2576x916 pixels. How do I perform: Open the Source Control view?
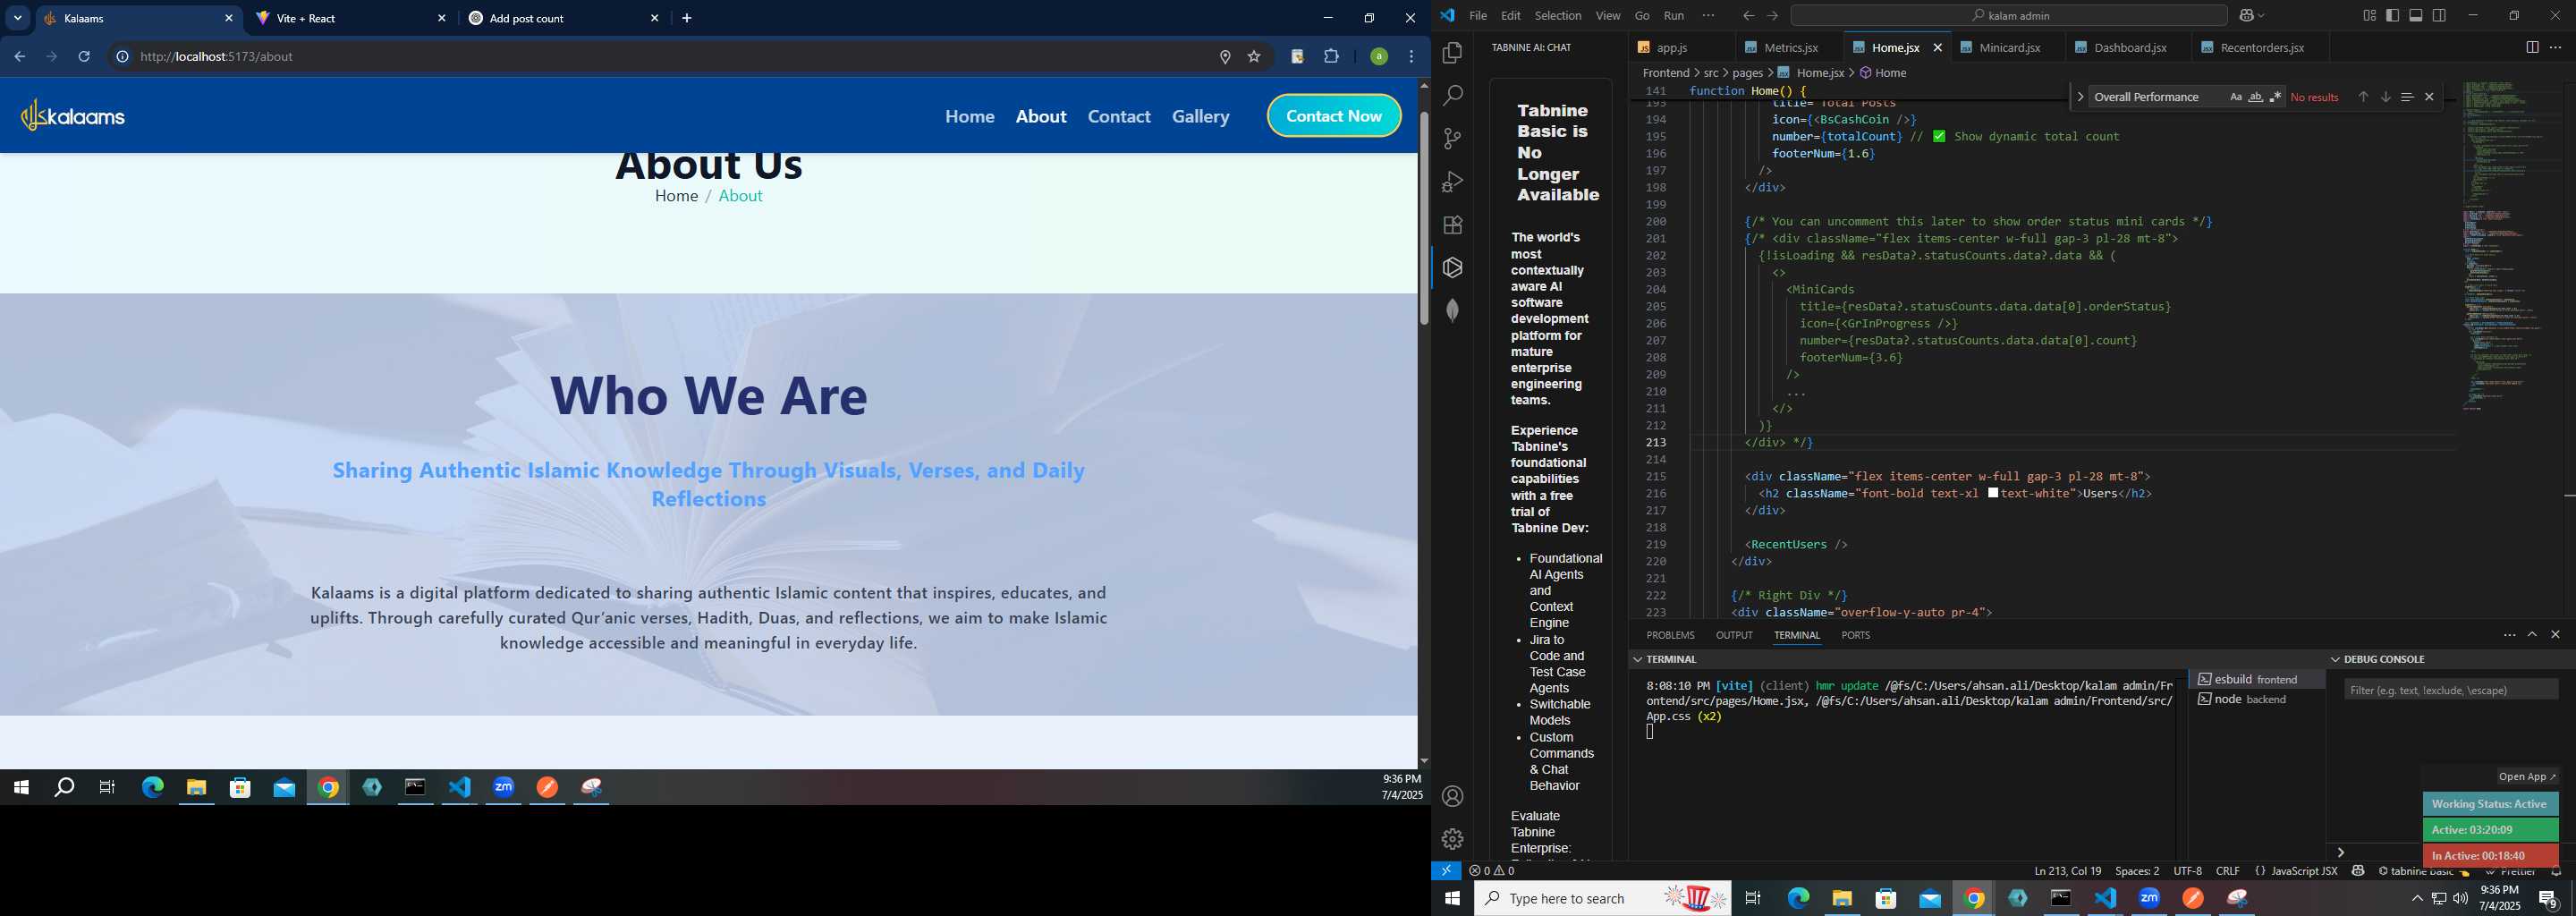(x=1452, y=139)
